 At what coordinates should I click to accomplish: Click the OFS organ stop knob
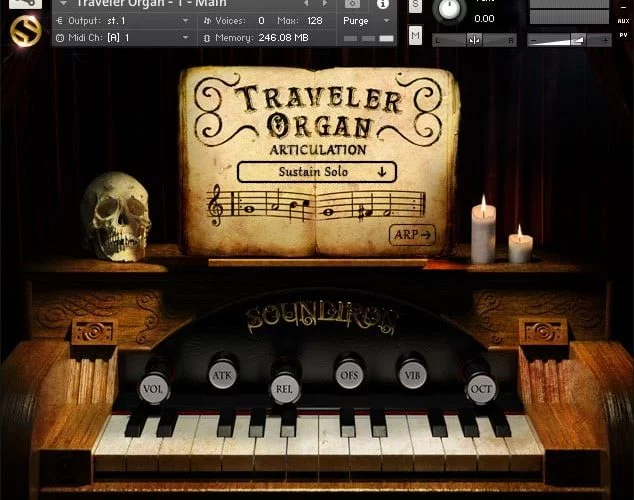[x=349, y=375]
